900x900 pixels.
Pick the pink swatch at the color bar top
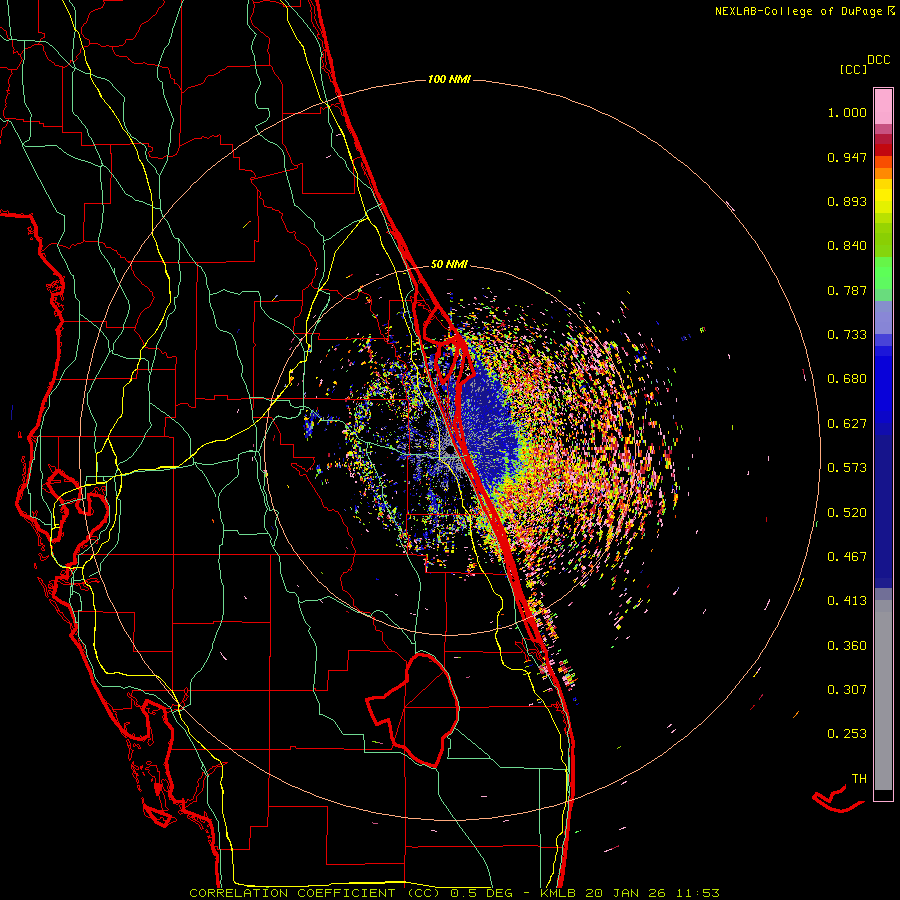883,106
